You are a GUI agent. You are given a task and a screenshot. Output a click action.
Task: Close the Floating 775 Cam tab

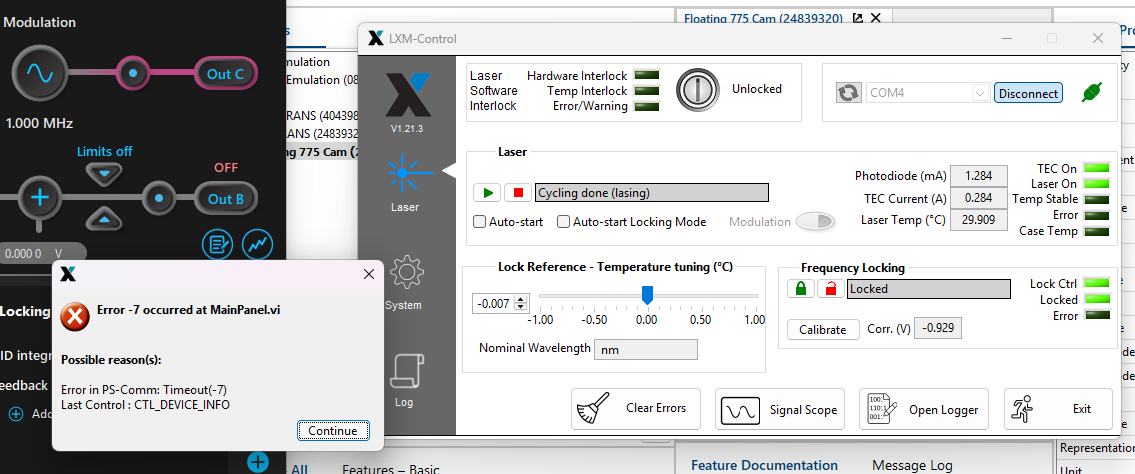[x=876, y=18]
